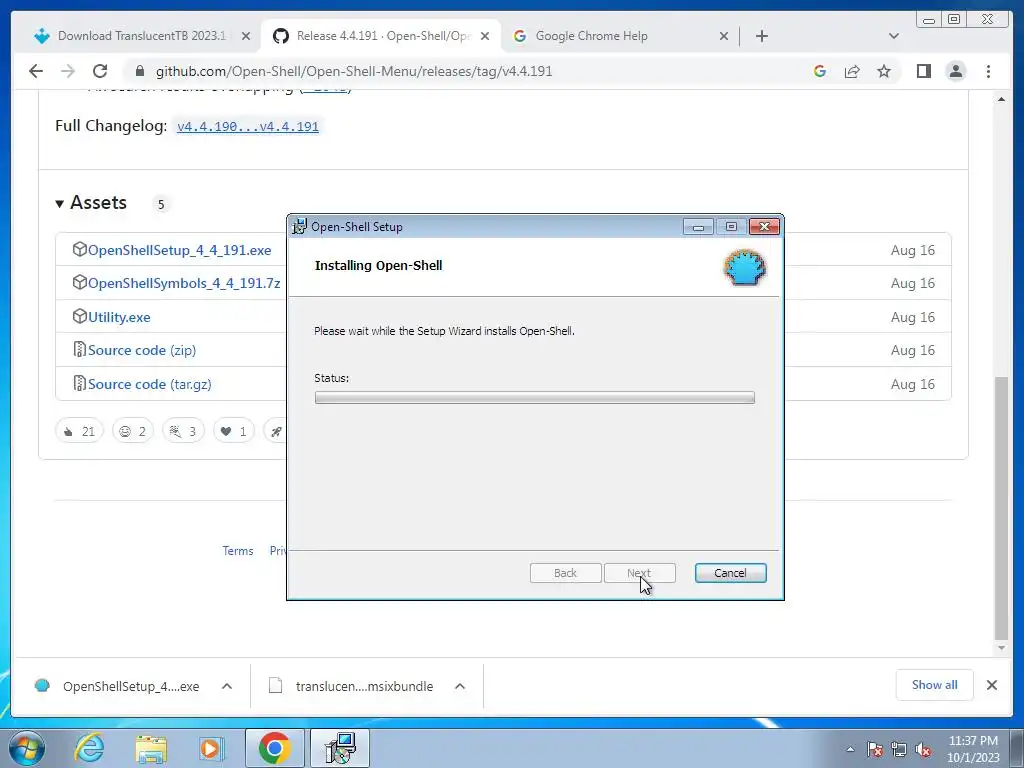The height and width of the screenshot is (768, 1024).
Task: Open Chrome three-dot menu
Action: [x=988, y=71]
